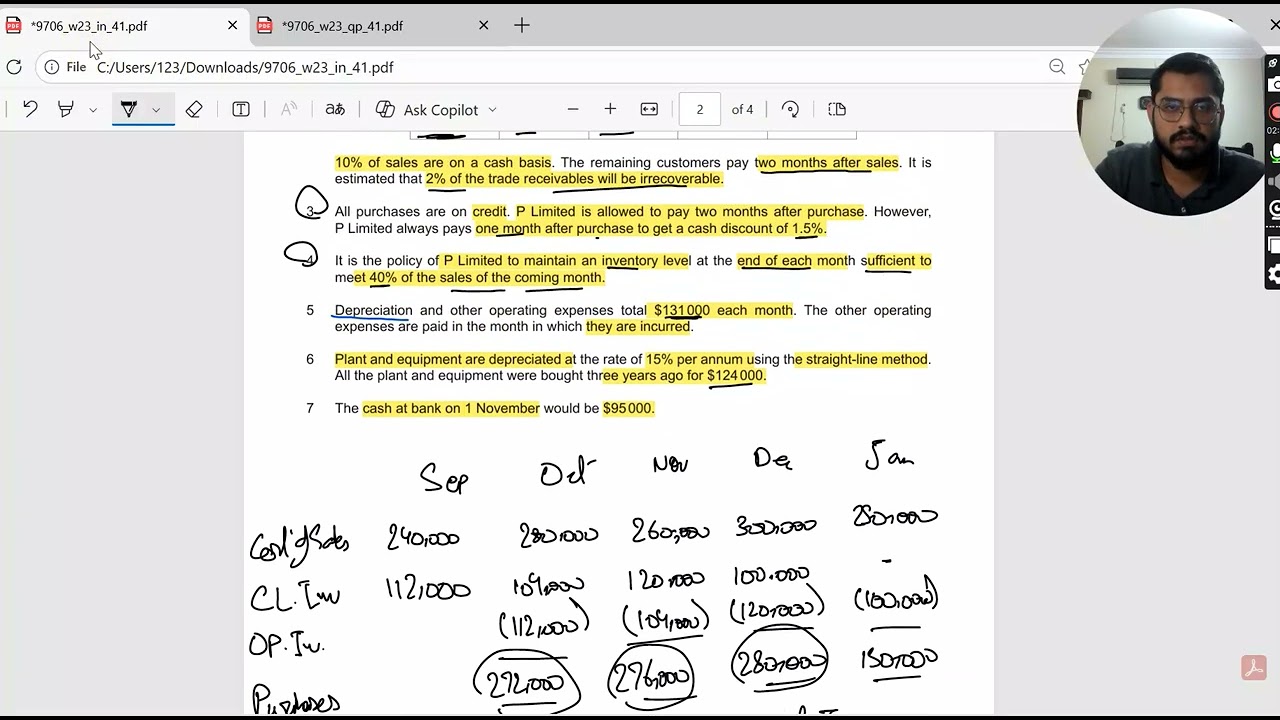Screen dimensions: 1280x720
Task: Open recorder settings gear on side panel
Action: pos(1274,274)
